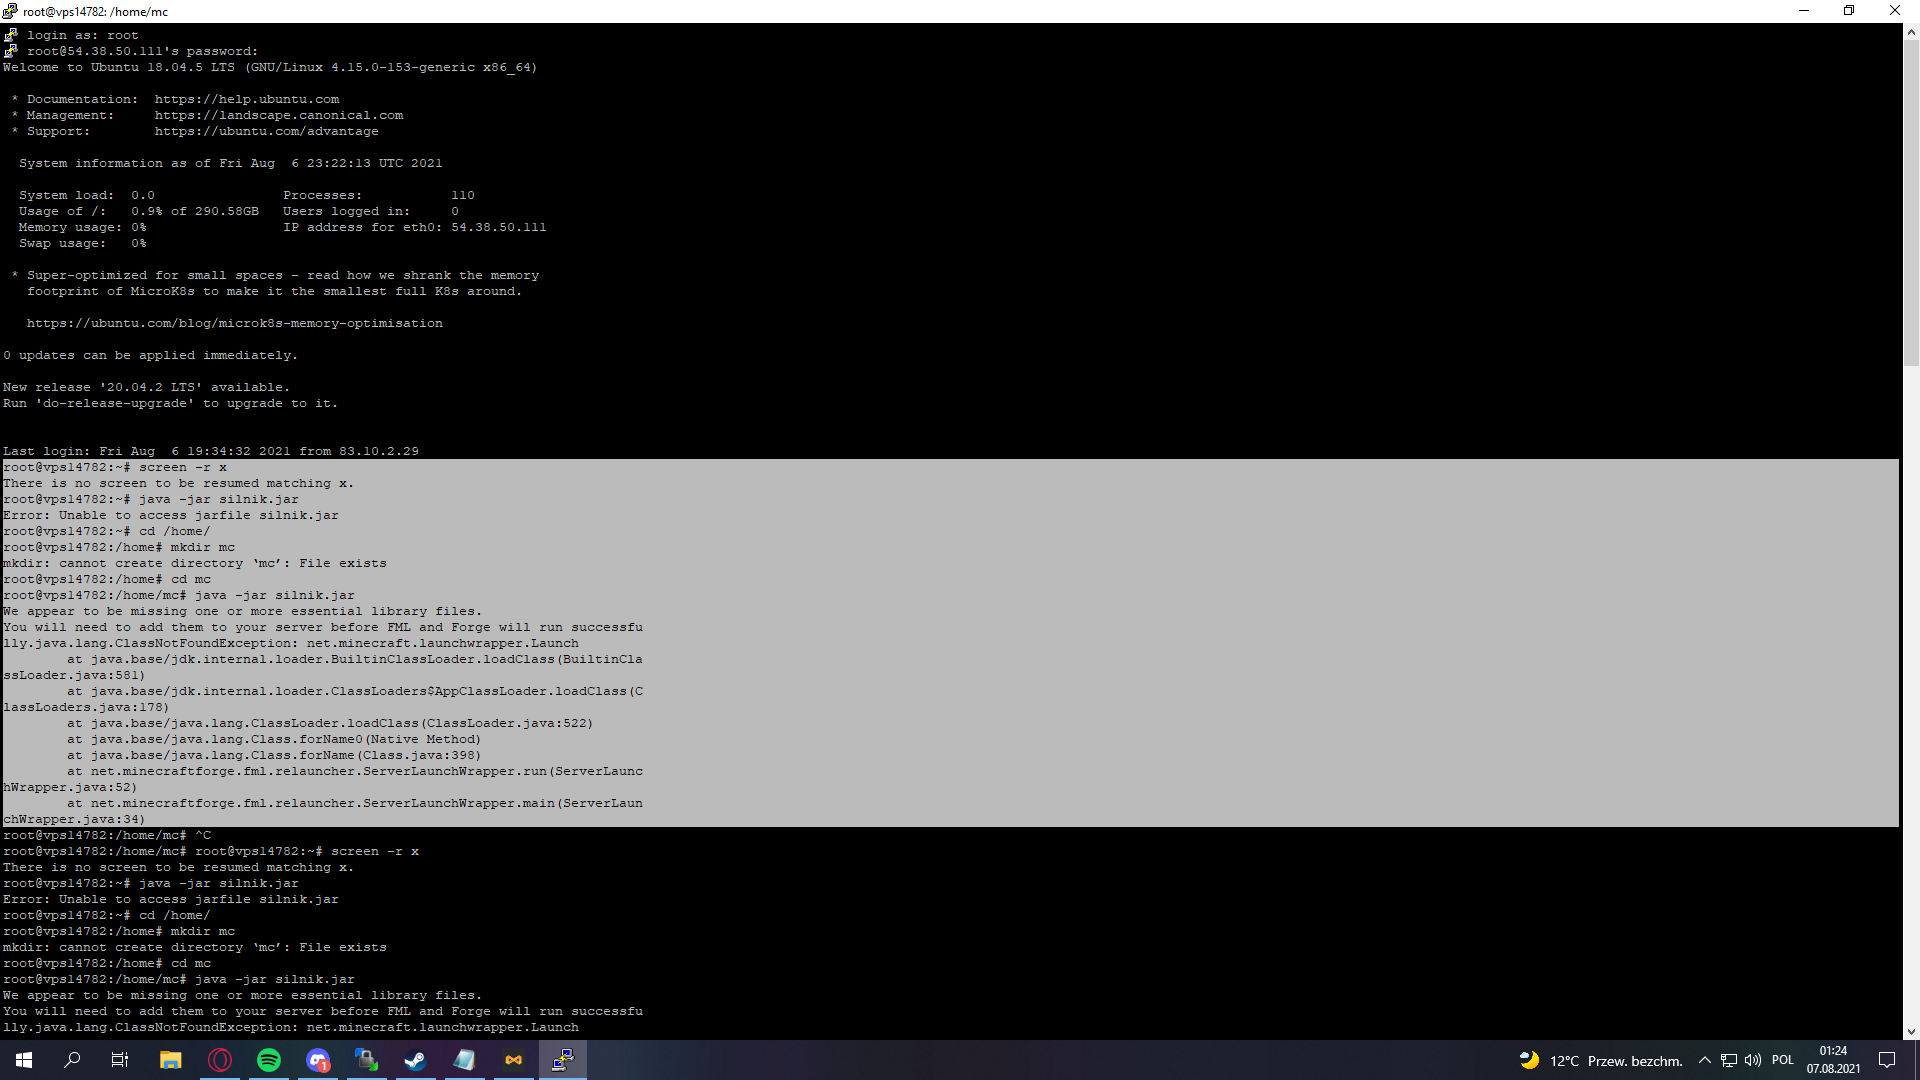Open the PuTTY window system menu icon
Image resolution: width=1920 pixels, height=1080 pixels.
pyautogui.click(x=10, y=11)
